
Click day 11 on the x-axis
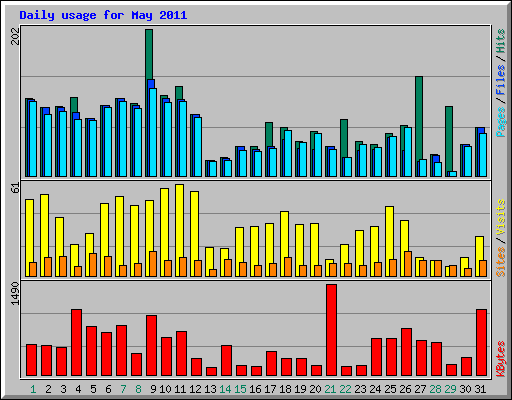coord(180,389)
